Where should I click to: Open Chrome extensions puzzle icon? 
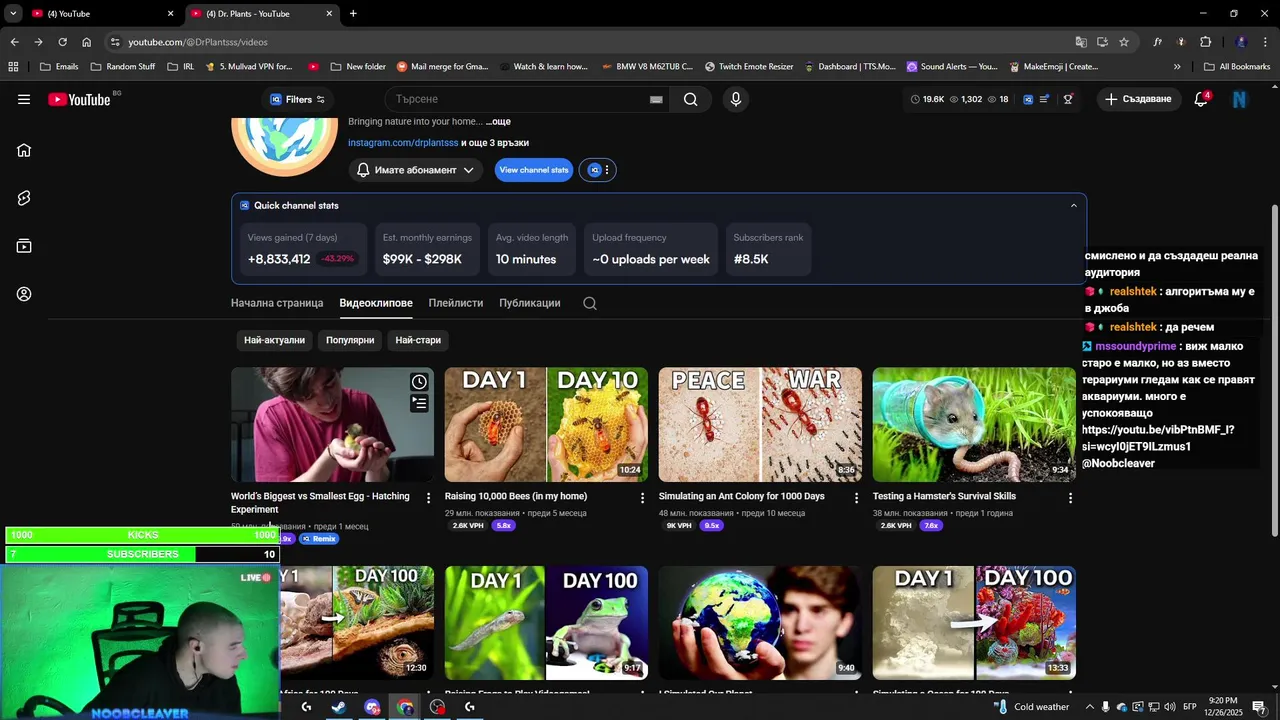click(x=1205, y=42)
